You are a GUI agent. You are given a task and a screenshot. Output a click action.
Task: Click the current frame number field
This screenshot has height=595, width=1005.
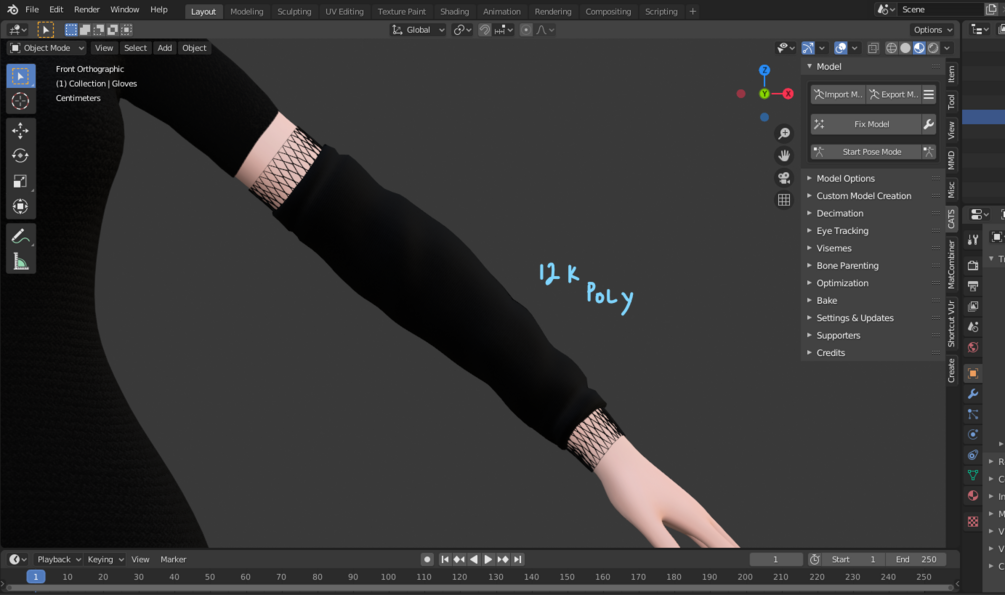click(x=776, y=559)
